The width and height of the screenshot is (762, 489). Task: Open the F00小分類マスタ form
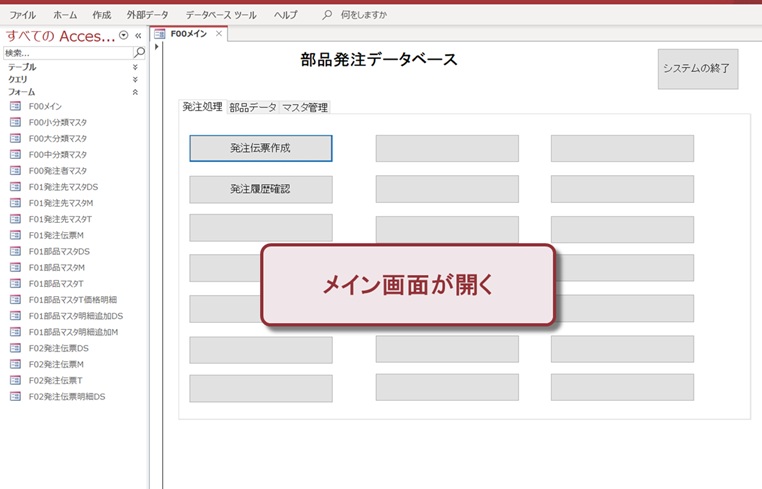point(57,122)
